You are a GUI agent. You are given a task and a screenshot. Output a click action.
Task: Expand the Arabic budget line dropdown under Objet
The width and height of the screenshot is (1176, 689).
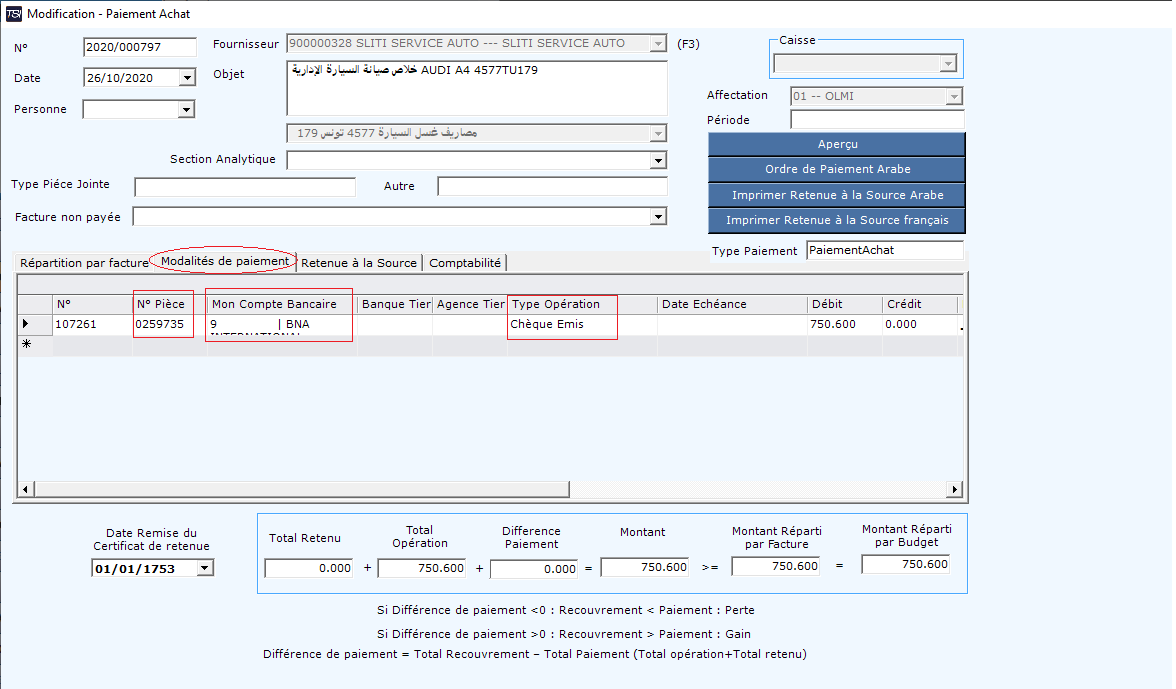click(x=658, y=133)
